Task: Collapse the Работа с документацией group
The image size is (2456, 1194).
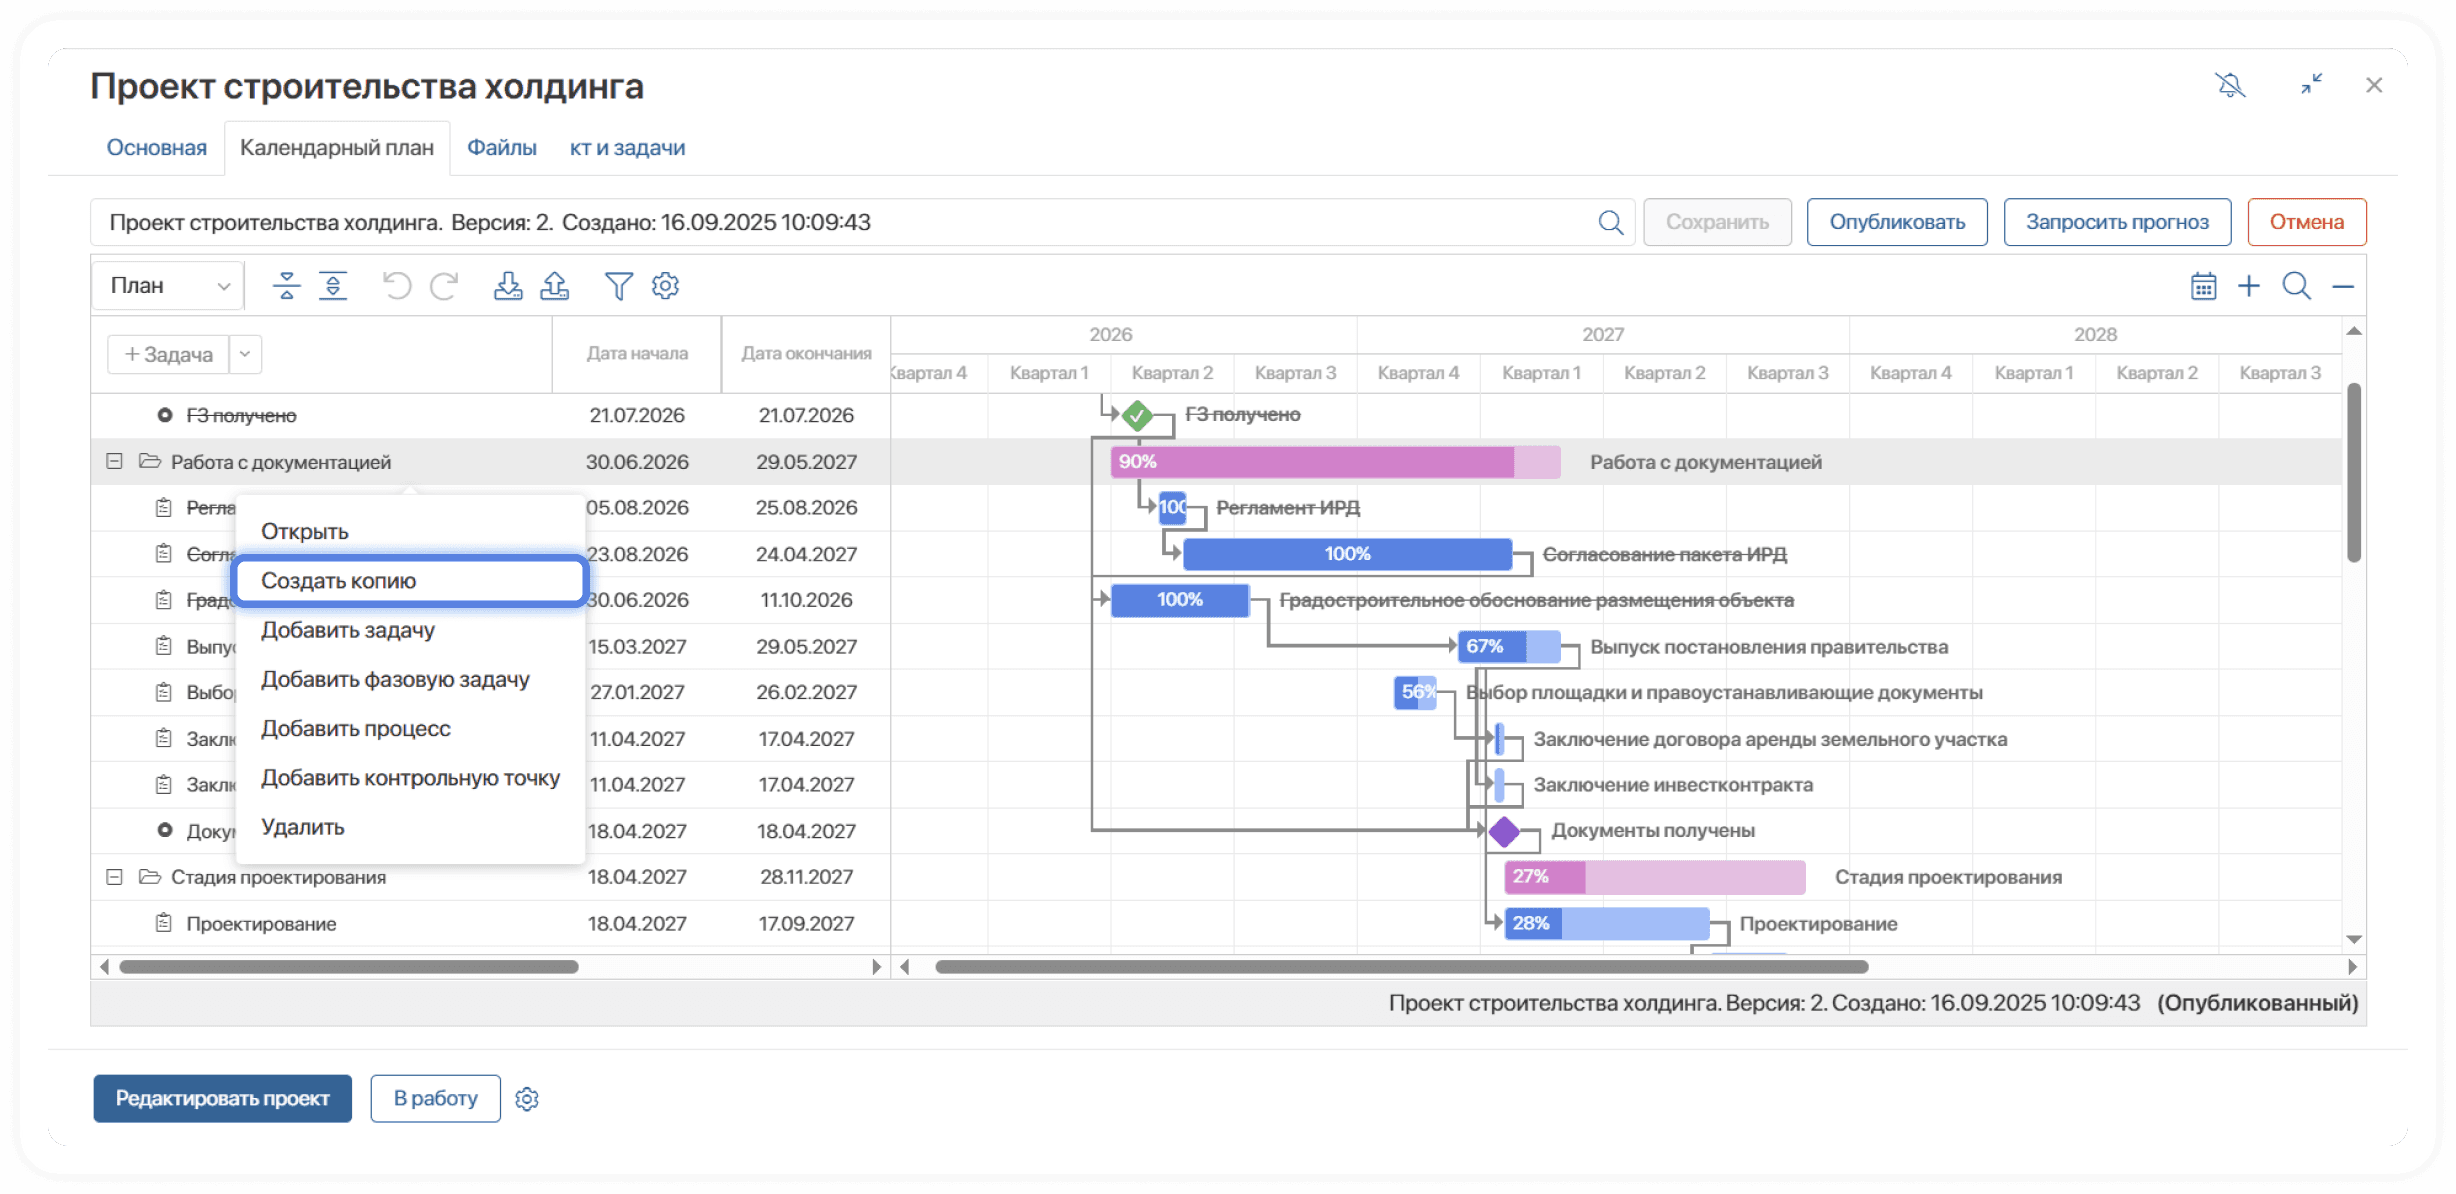Action: 115,462
